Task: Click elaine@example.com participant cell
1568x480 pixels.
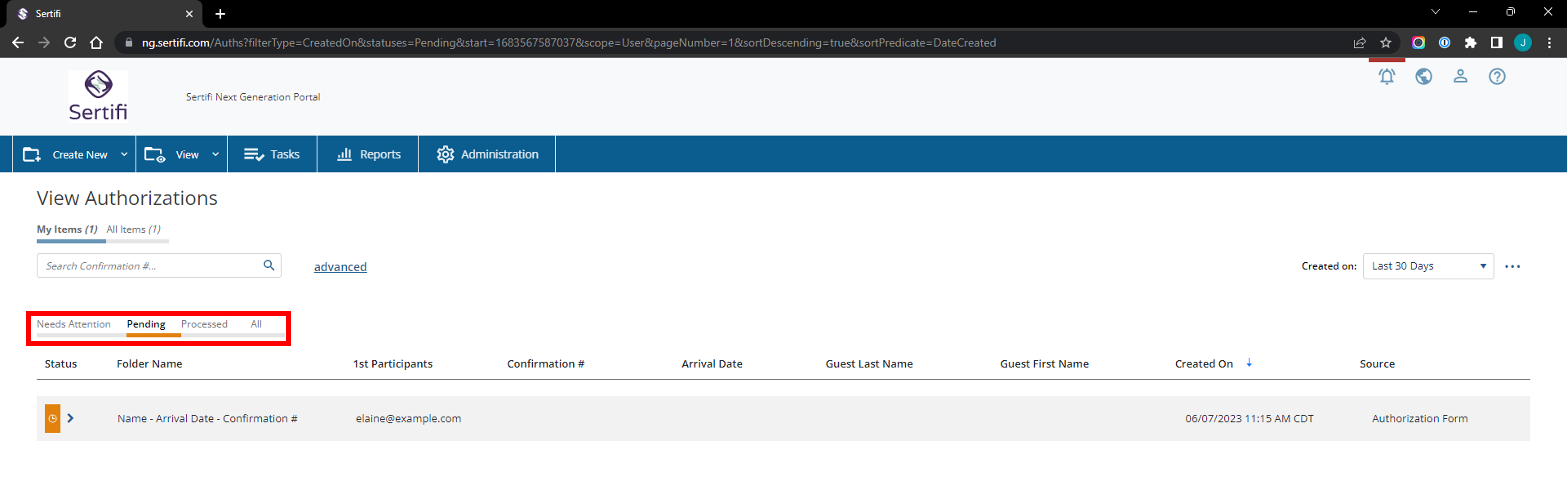Action: (408, 418)
